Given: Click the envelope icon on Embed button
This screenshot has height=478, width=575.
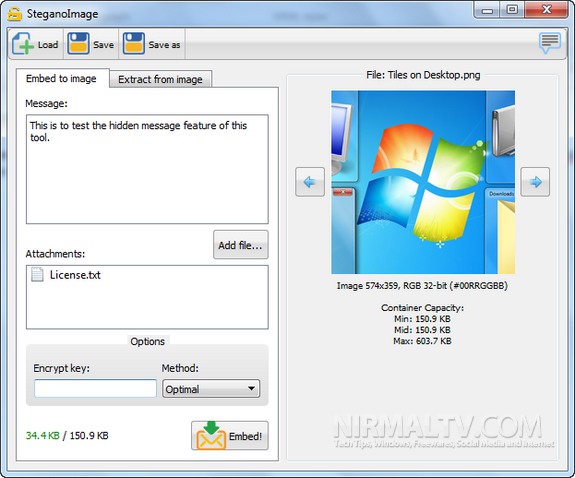Looking at the screenshot, I should point(211,436).
